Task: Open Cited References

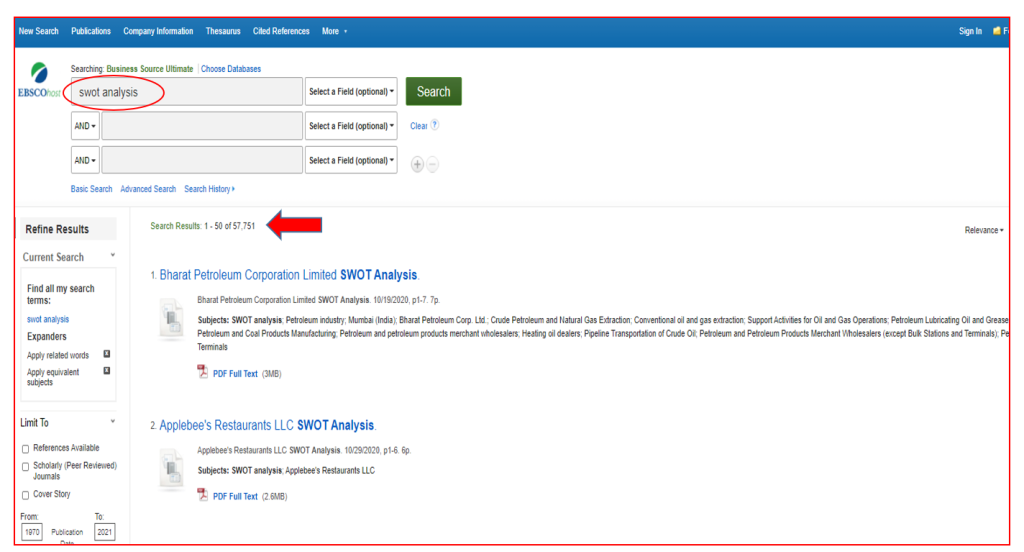Action: point(281,31)
